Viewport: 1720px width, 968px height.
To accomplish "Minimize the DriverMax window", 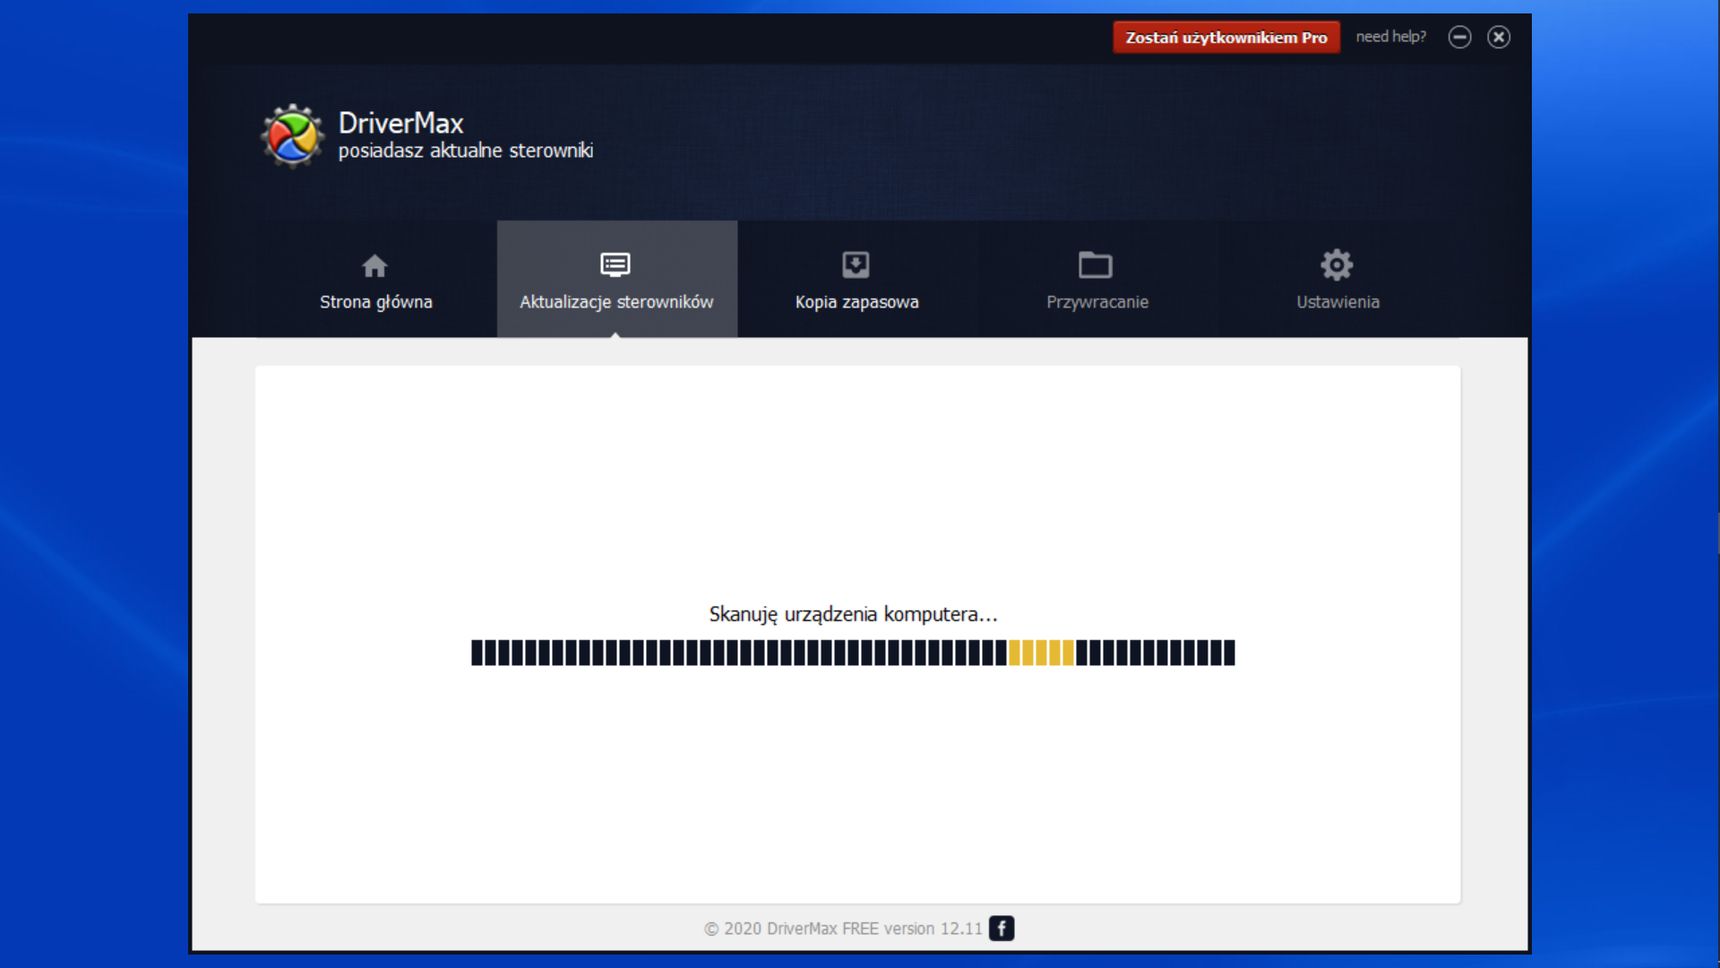I will tap(1460, 37).
